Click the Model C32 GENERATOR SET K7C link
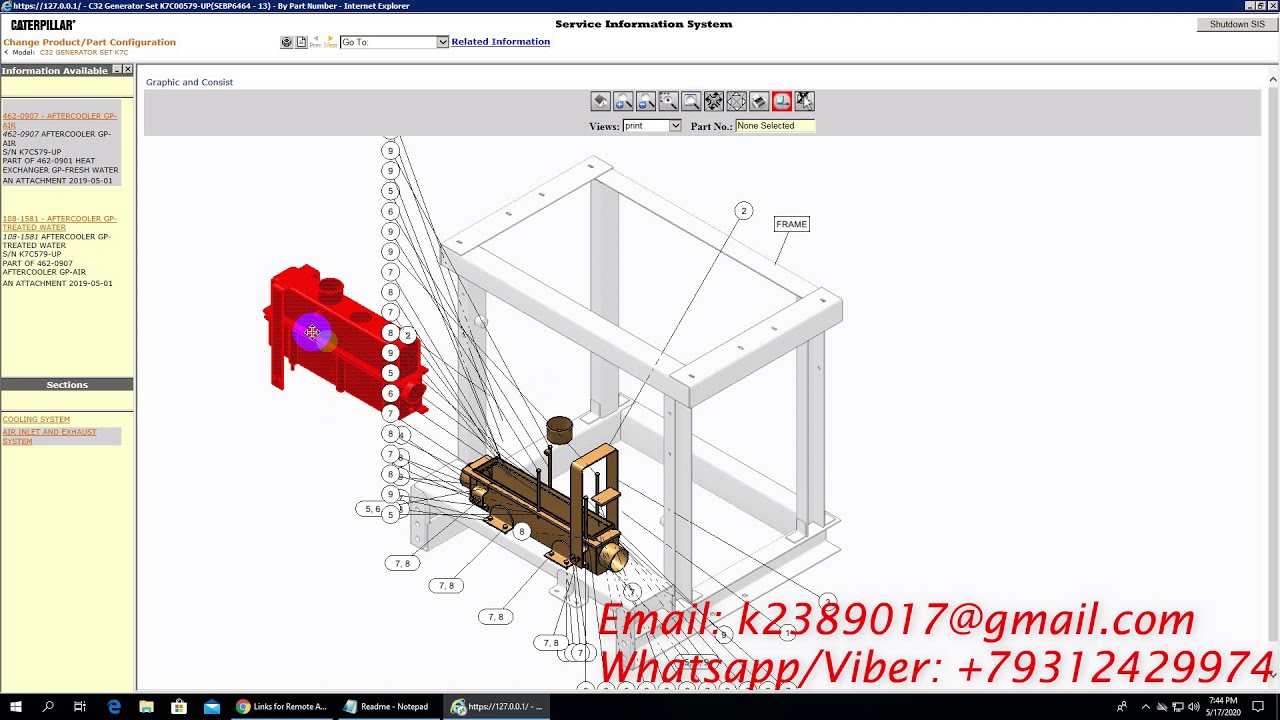 (84, 52)
